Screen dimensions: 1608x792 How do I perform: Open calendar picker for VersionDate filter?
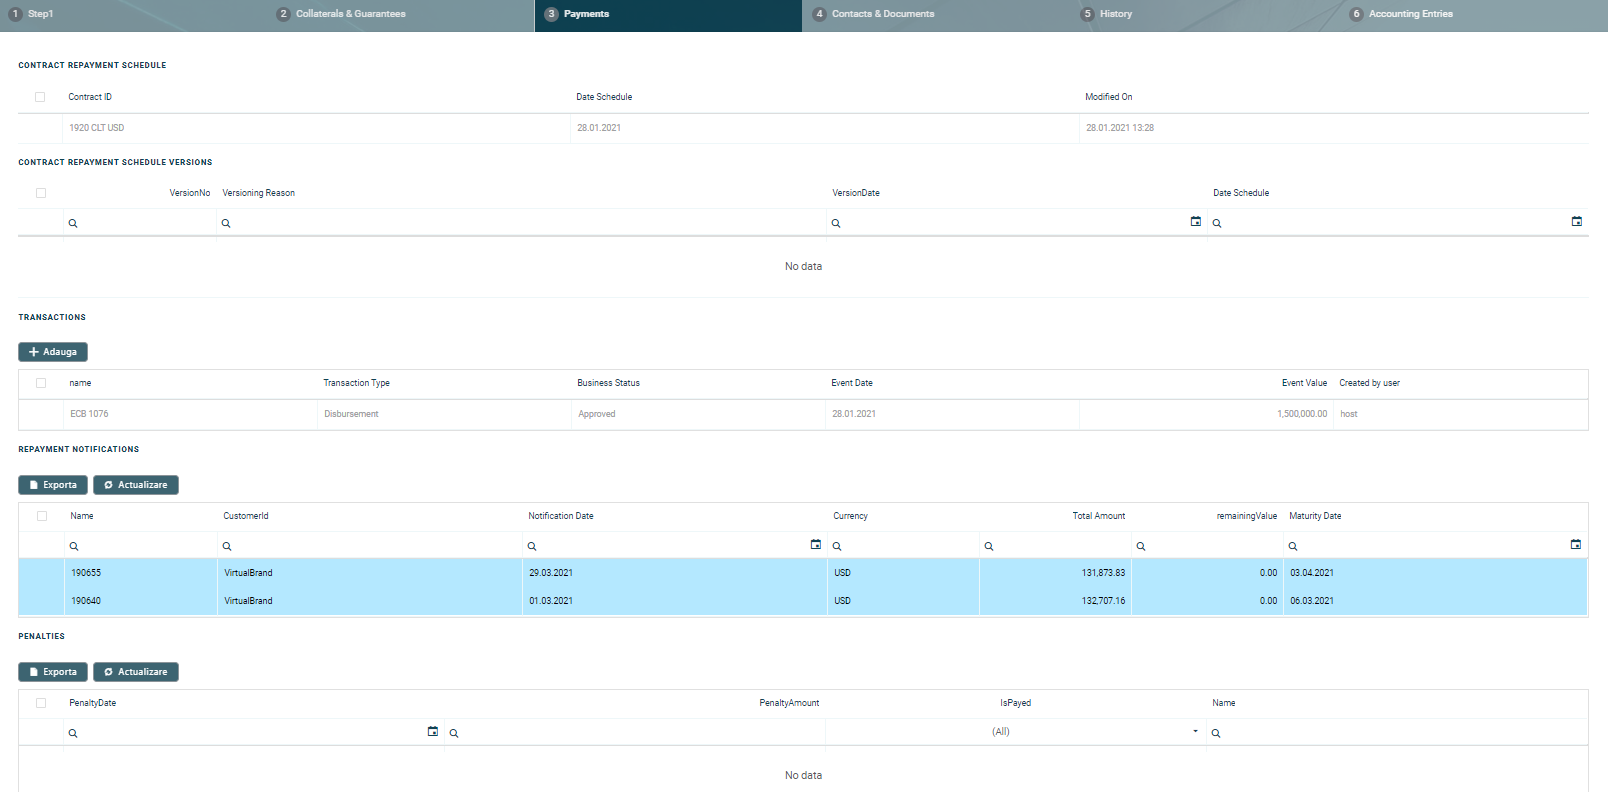point(1195,222)
